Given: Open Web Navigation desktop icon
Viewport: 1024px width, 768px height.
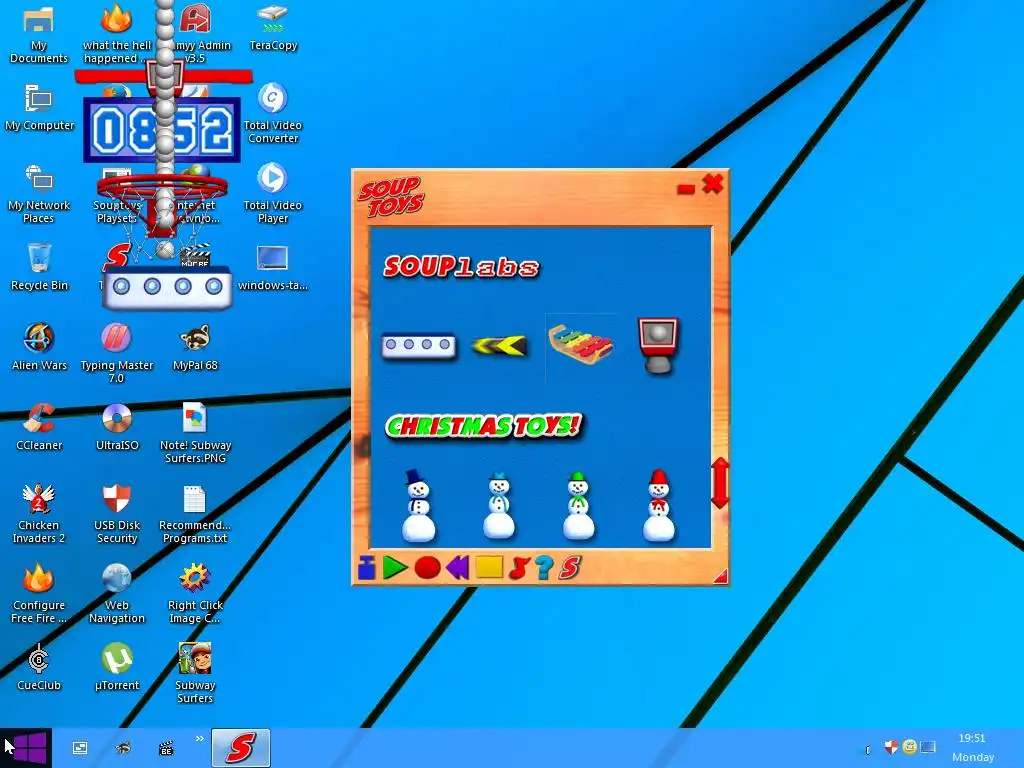Looking at the screenshot, I should coord(117,594).
